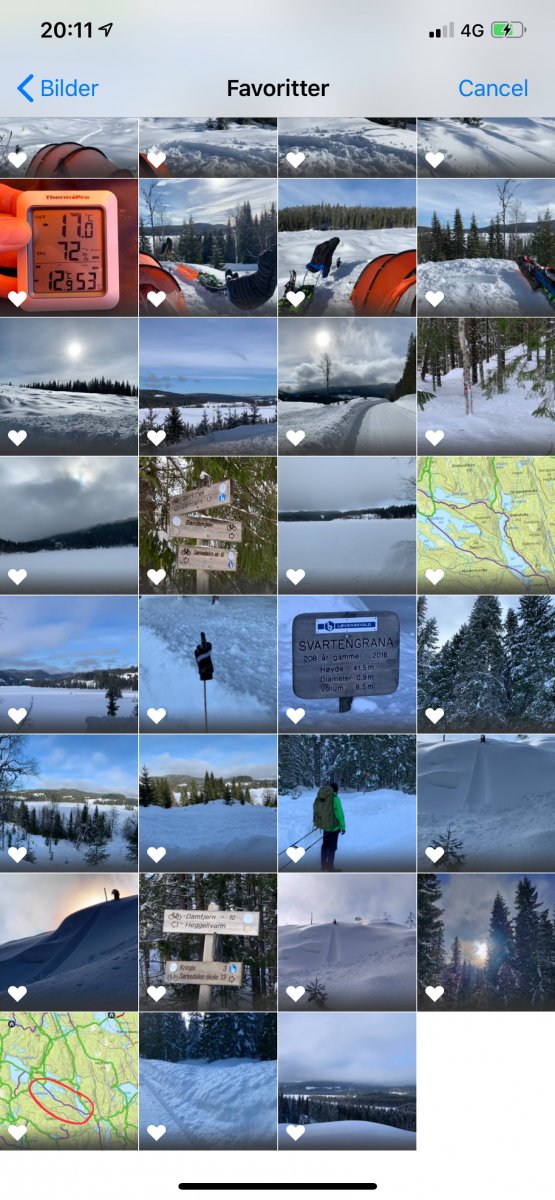Viewport: 555px width, 1200px height.
Task: Tap heart icon on ThermoPro thermometer photo
Action: point(17,298)
